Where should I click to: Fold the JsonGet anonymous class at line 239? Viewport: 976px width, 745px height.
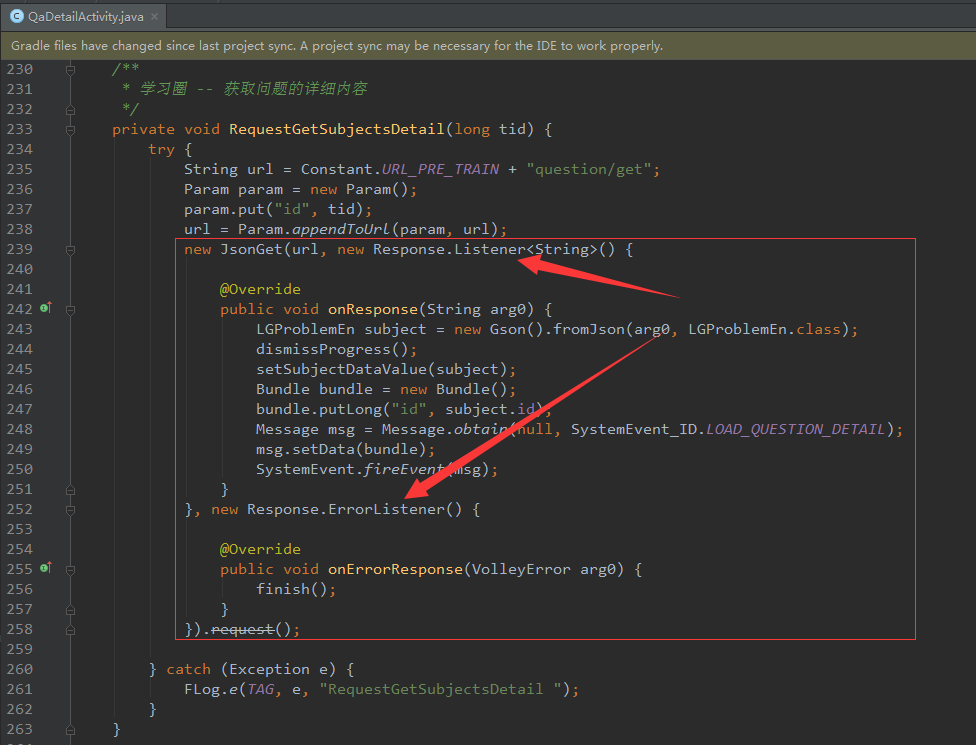tap(70, 249)
